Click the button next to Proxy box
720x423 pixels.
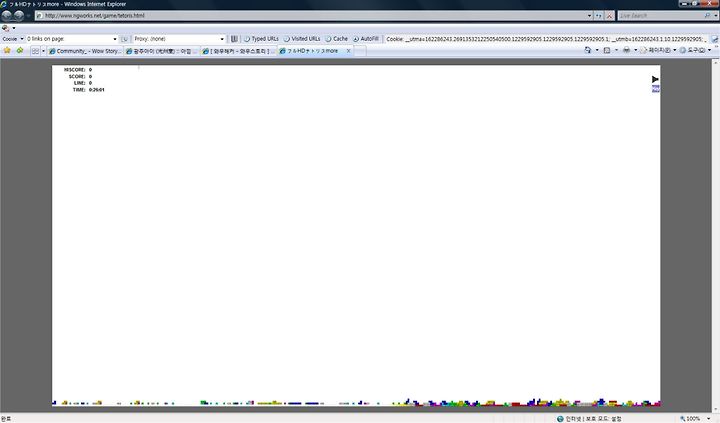[234, 39]
